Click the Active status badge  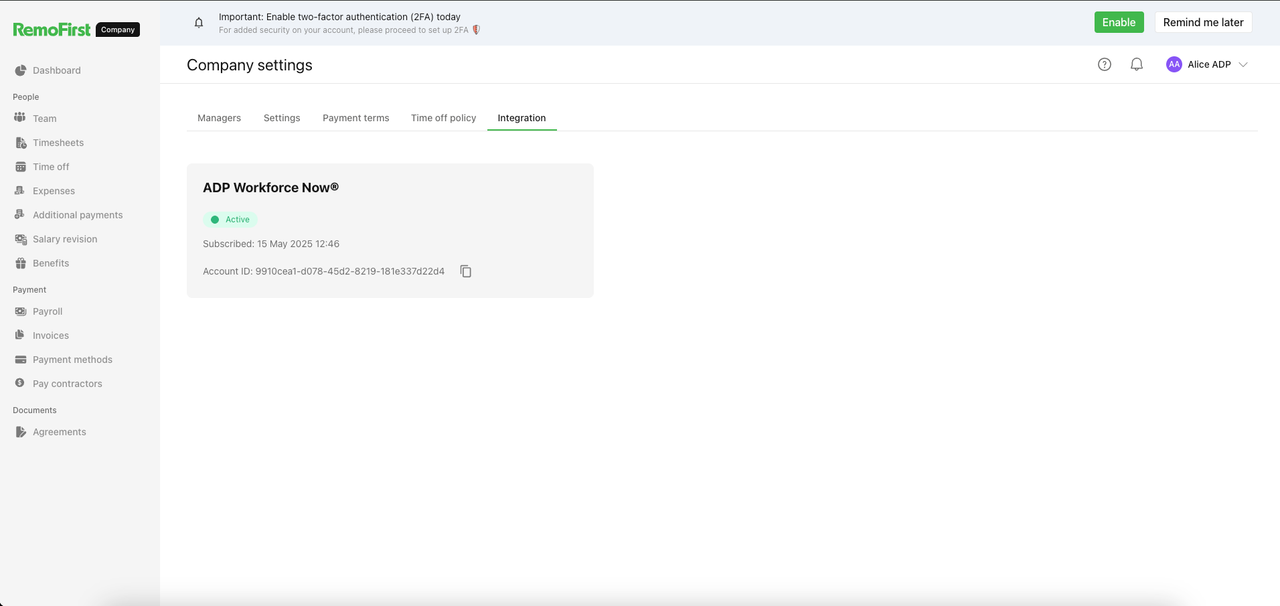pos(230,219)
